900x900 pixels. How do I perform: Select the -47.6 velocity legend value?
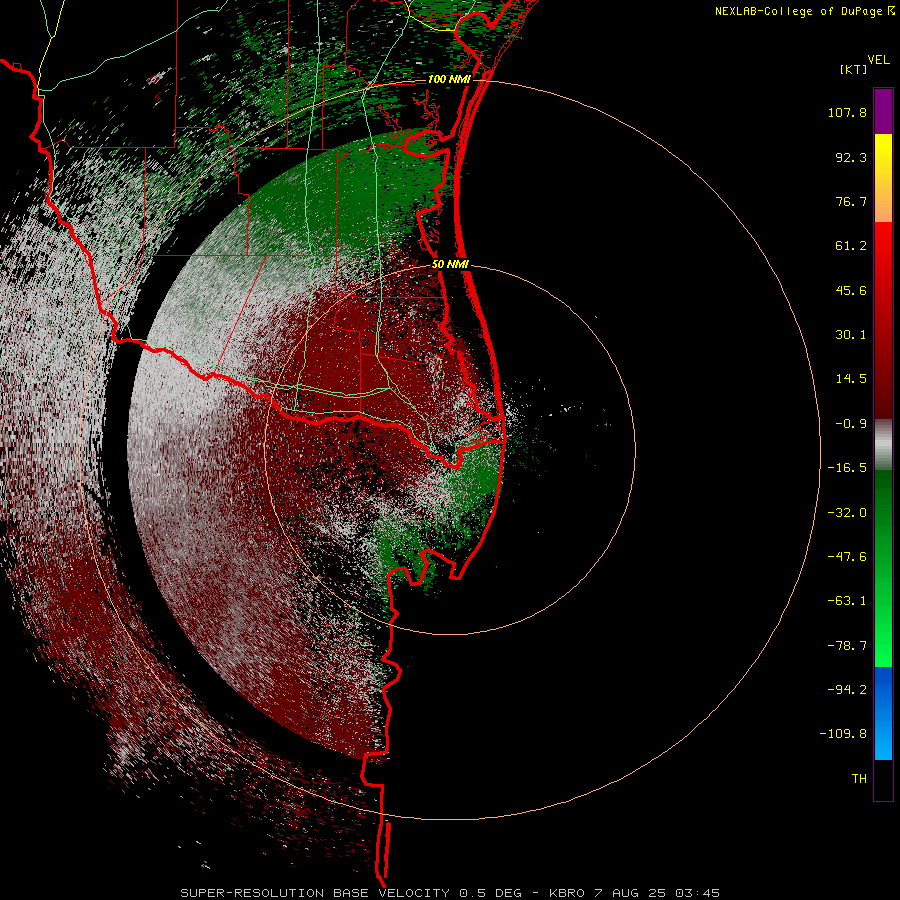847,557
